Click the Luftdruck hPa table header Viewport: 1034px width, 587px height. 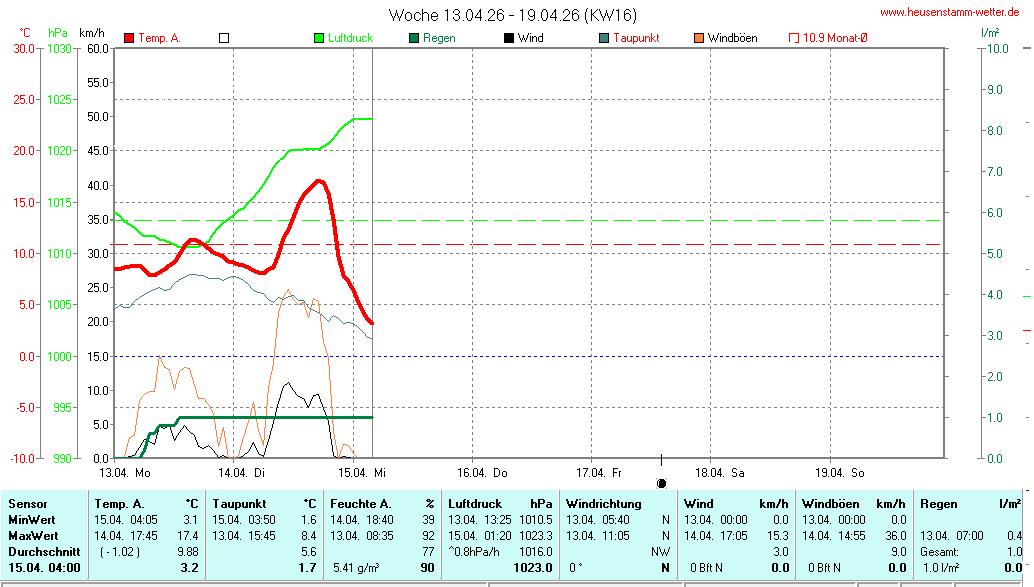[500, 504]
